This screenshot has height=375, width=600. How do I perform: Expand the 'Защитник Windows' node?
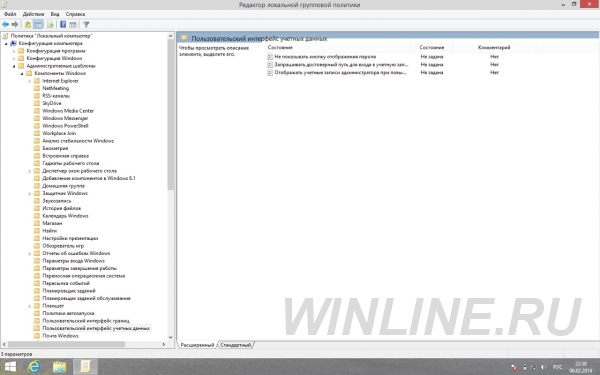[x=29, y=194]
